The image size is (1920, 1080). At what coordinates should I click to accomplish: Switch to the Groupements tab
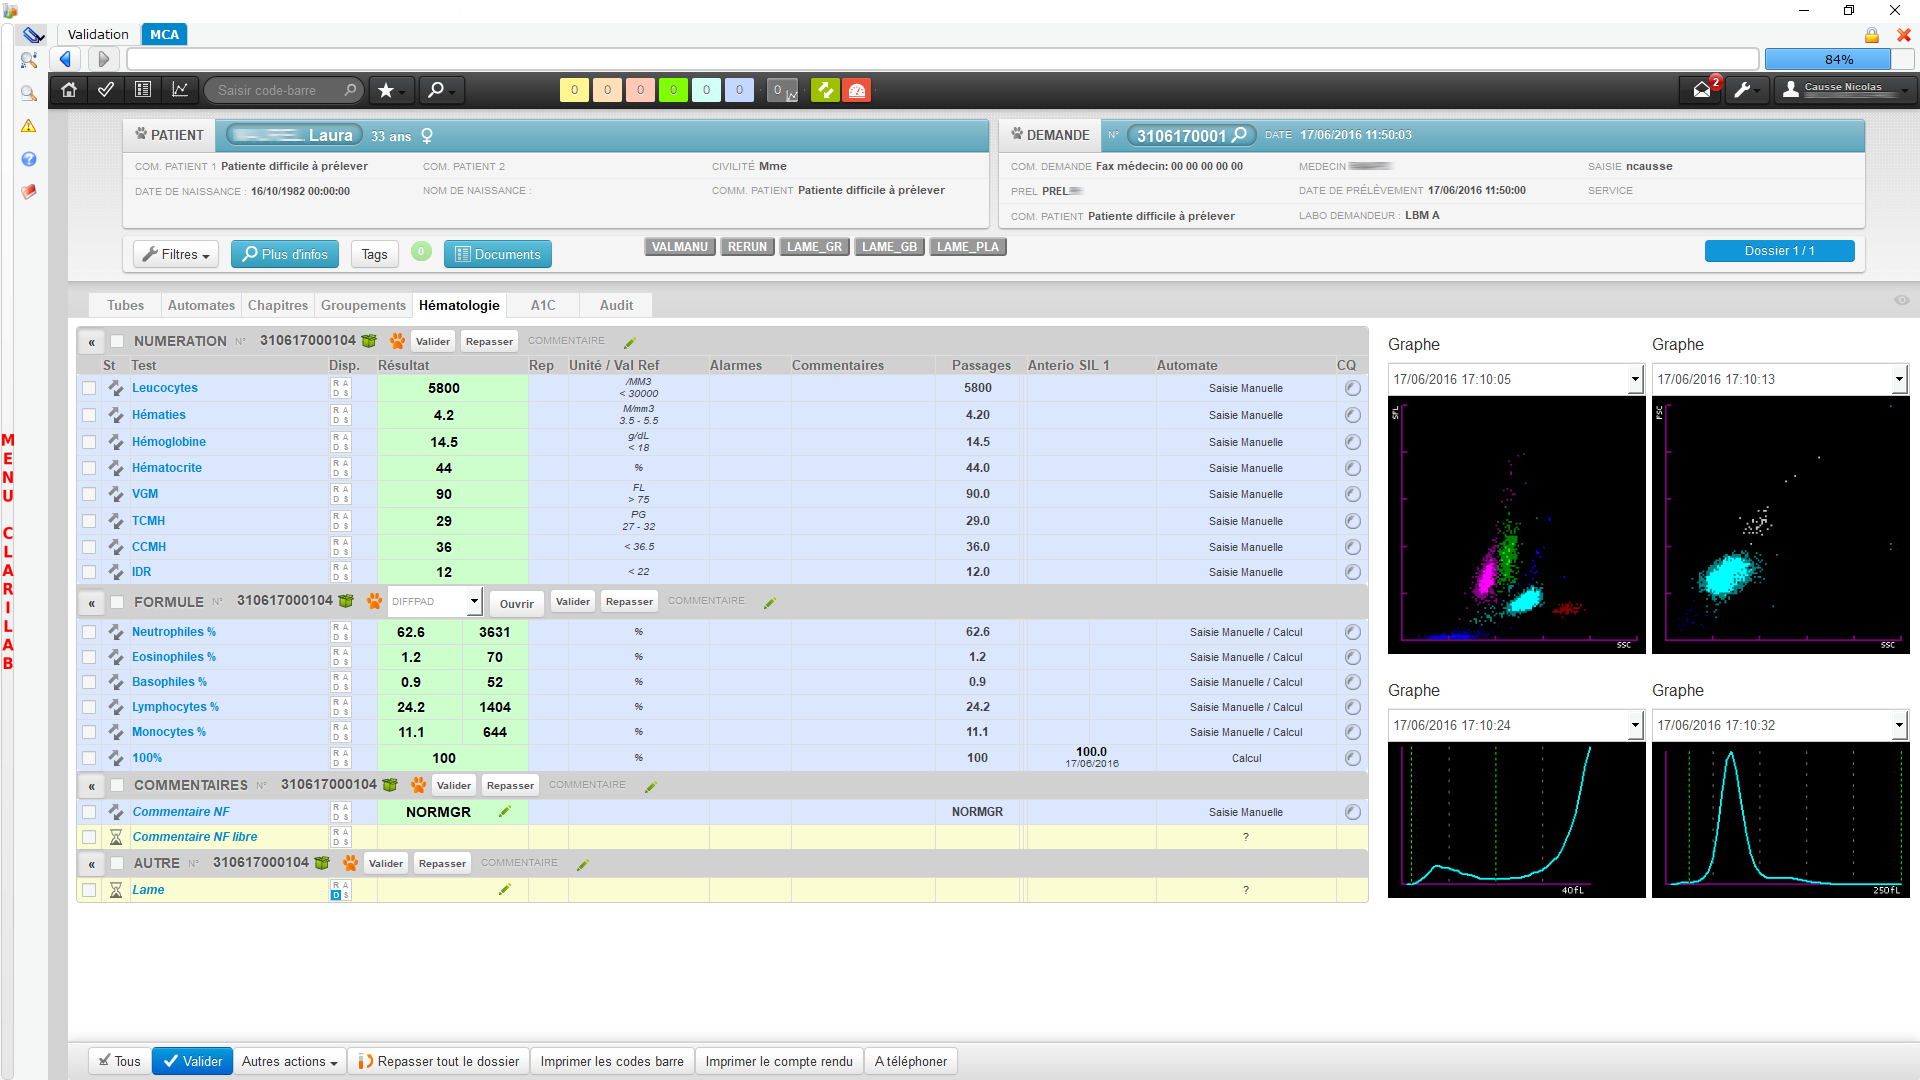pyautogui.click(x=363, y=305)
